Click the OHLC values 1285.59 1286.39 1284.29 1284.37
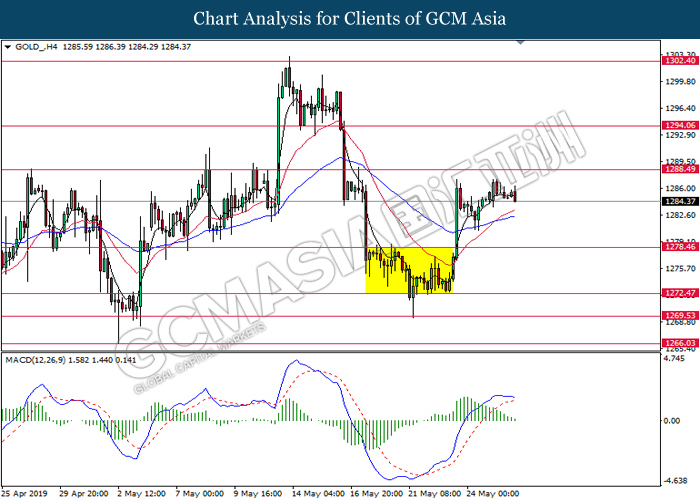This screenshot has width=700, height=500. click(127, 47)
